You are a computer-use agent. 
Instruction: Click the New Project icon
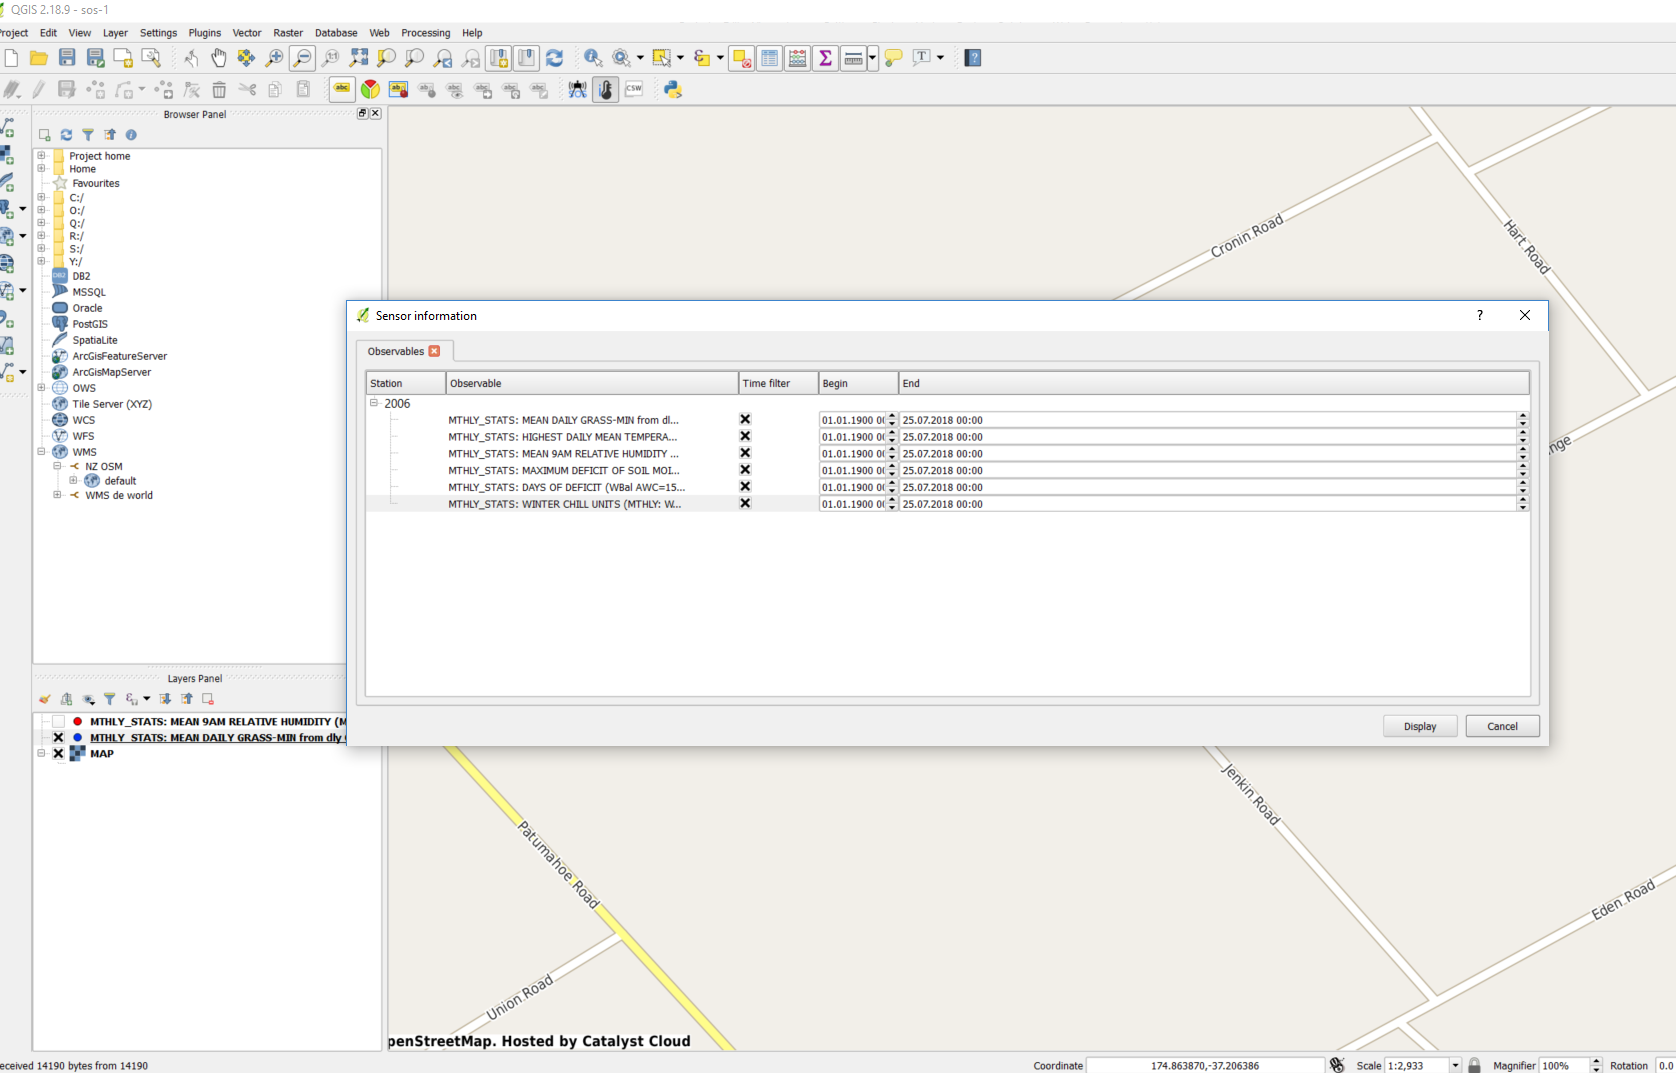point(11,58)
